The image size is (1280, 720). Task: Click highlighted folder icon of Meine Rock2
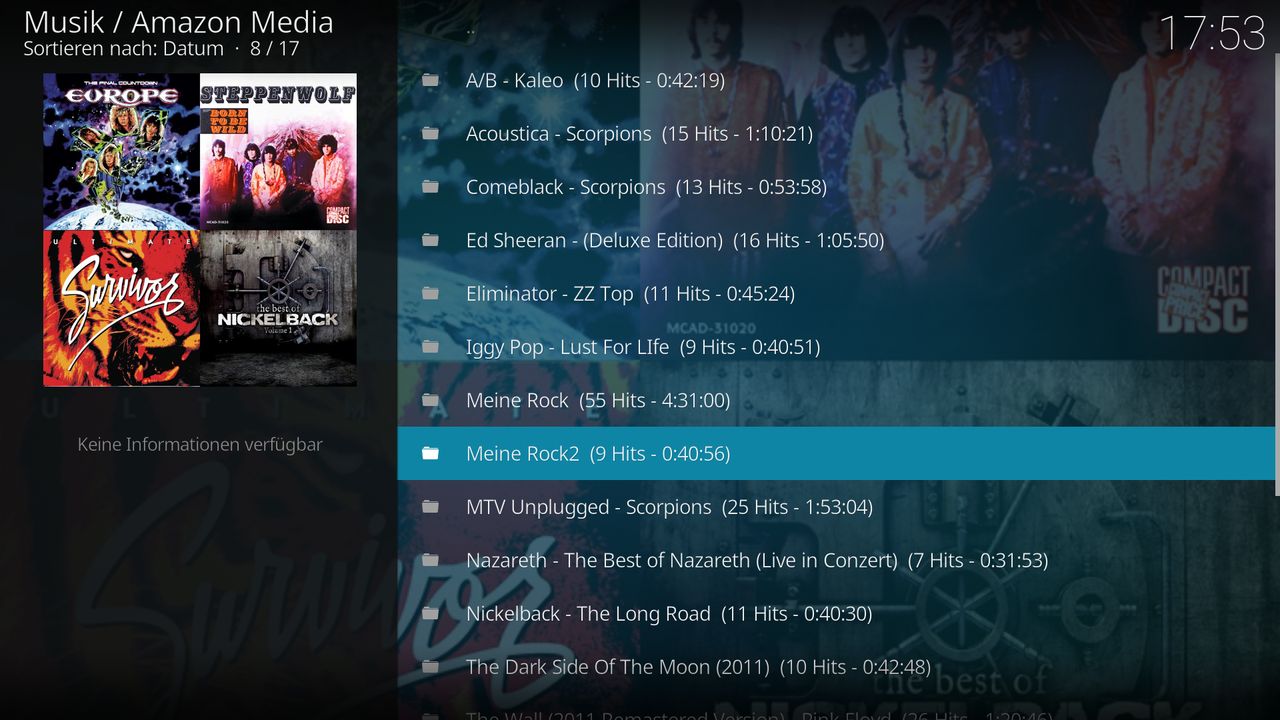430,453
